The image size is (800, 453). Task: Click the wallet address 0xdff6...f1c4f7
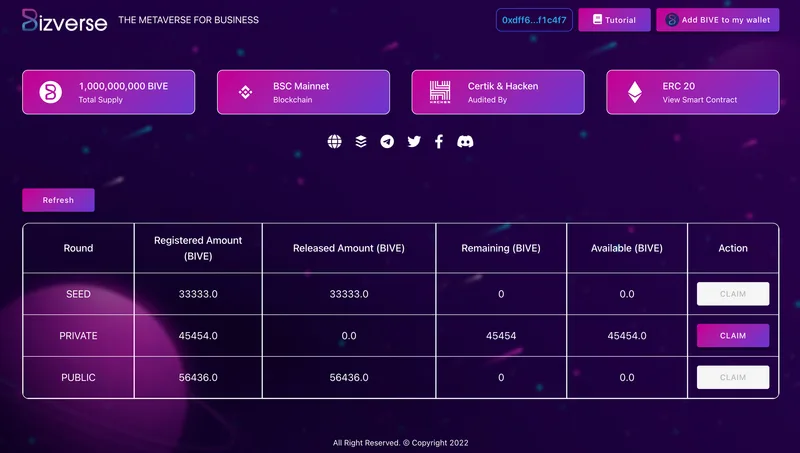click(534, 20)
